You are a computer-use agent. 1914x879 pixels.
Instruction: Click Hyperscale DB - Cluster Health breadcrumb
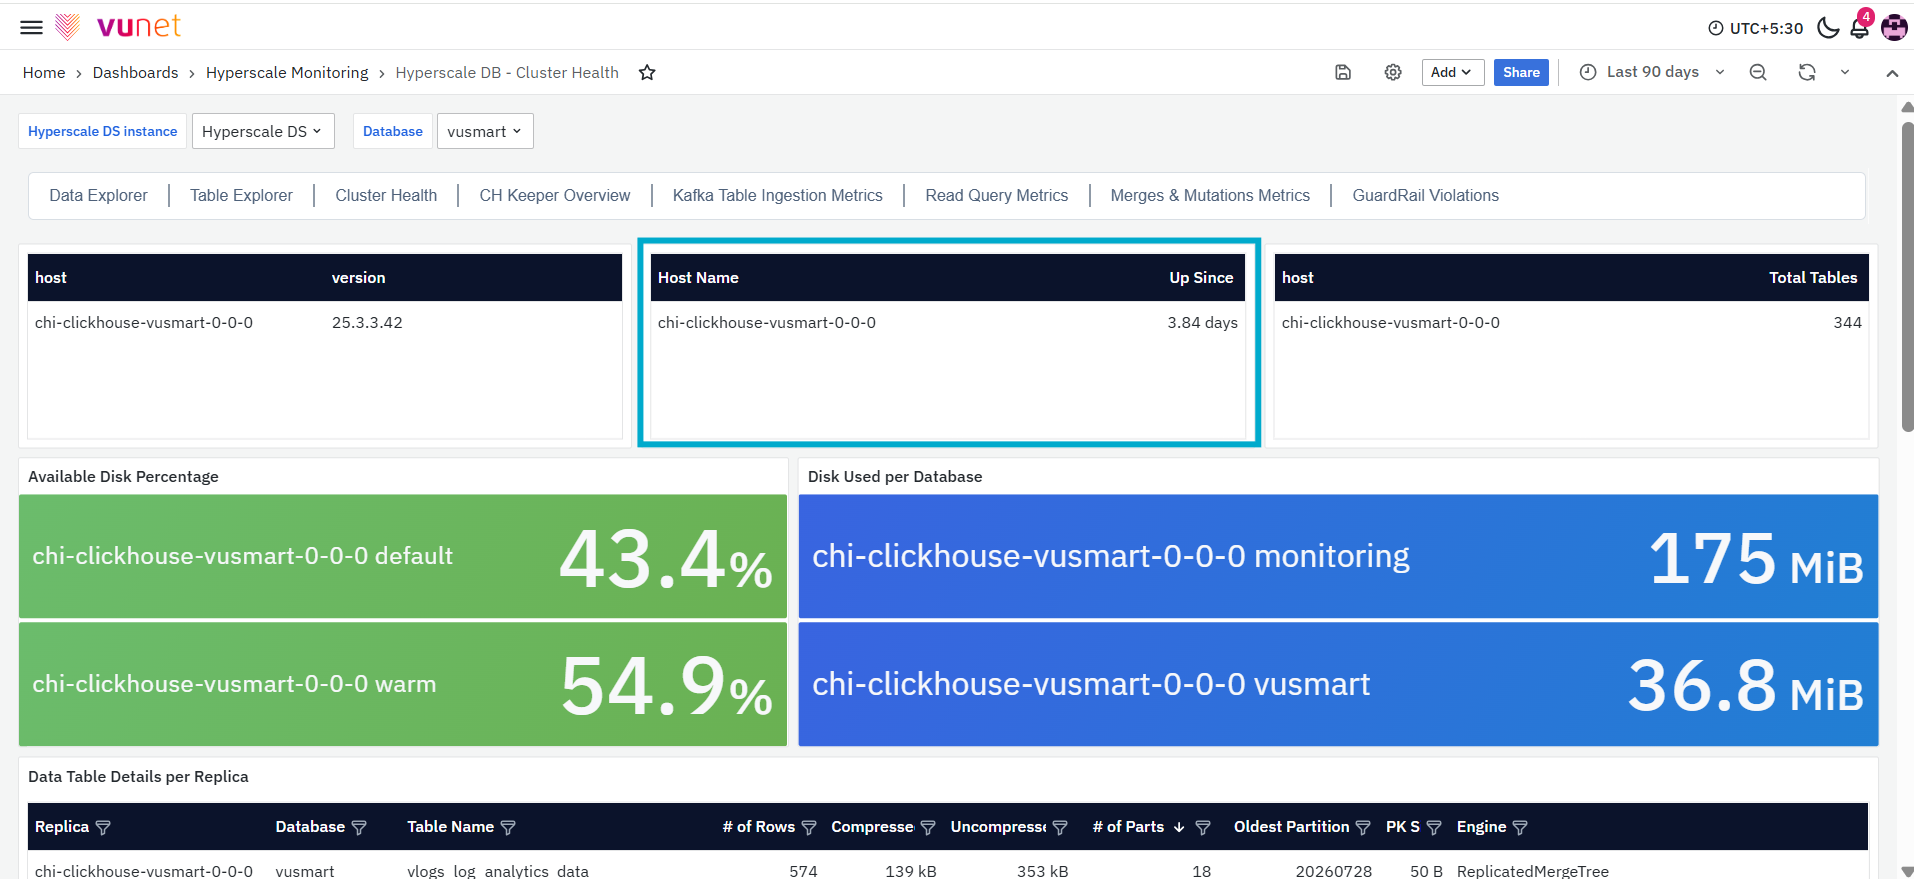click(507, 73)
